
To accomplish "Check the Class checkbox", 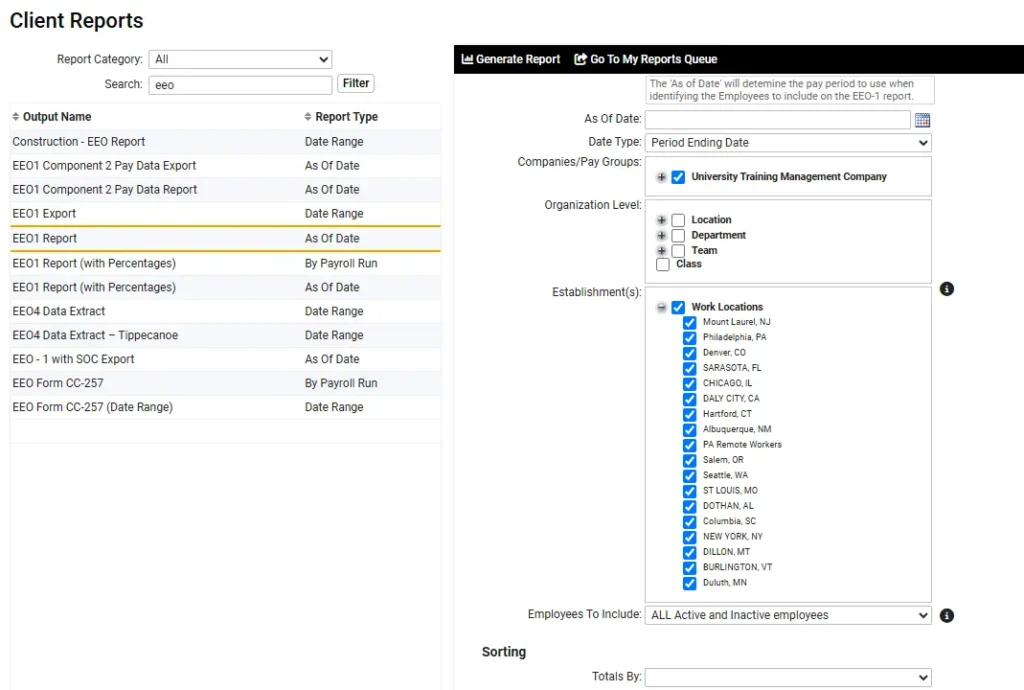I will coord(663,264).
